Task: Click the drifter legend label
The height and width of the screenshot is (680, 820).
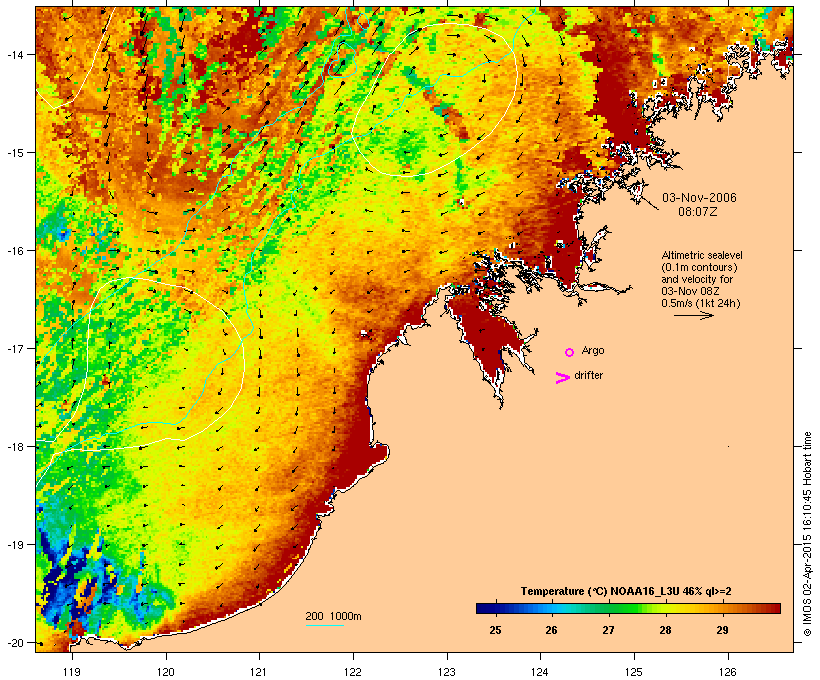Action: pyautogui.click(x=588, y=375)
